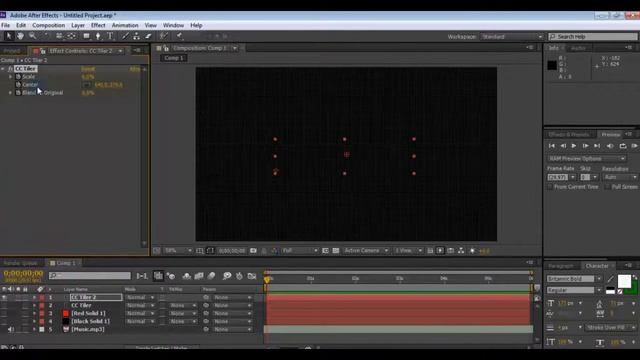
Task: Click the center point crosshair picker icon
Action: click(87, 85)
